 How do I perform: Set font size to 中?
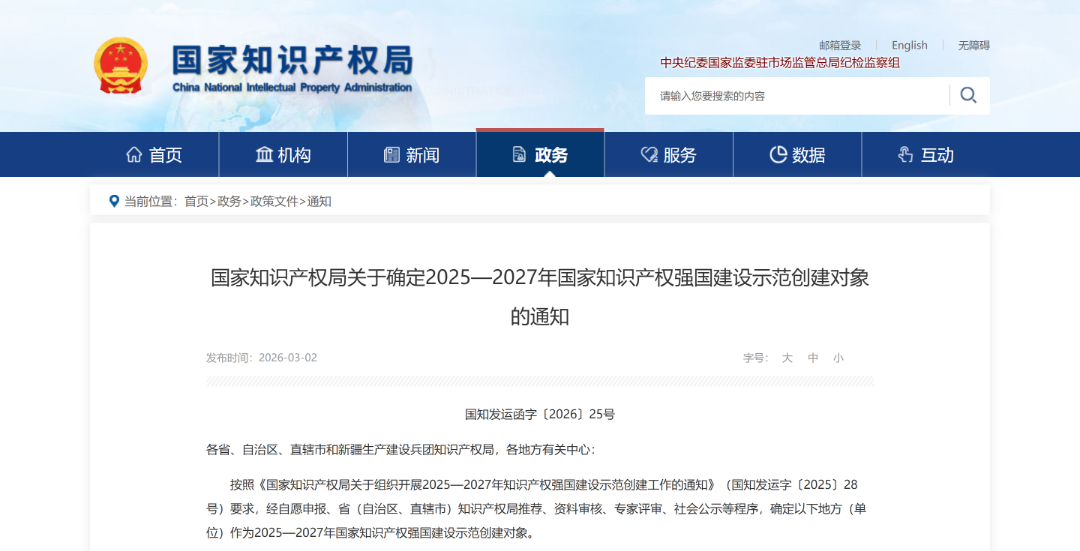(813, 358)
